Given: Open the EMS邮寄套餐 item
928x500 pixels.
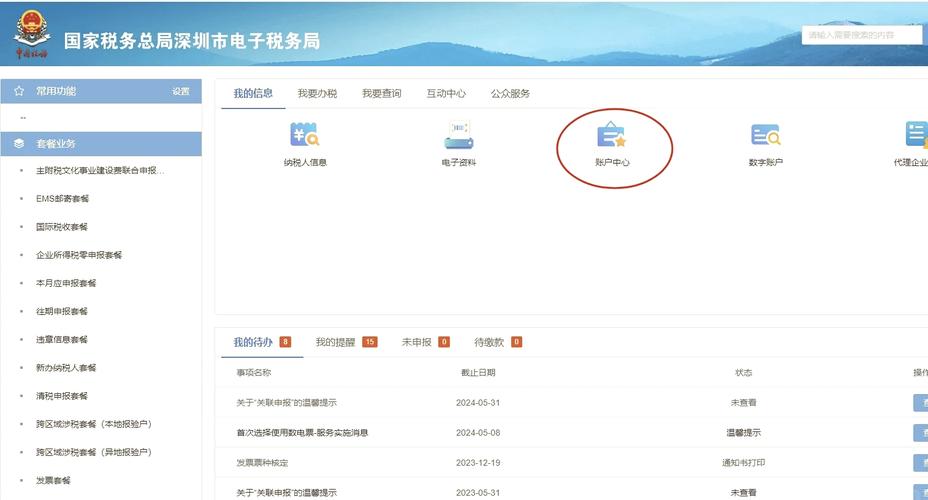Looking at the screenshot, I should click(x=62, y=198).
